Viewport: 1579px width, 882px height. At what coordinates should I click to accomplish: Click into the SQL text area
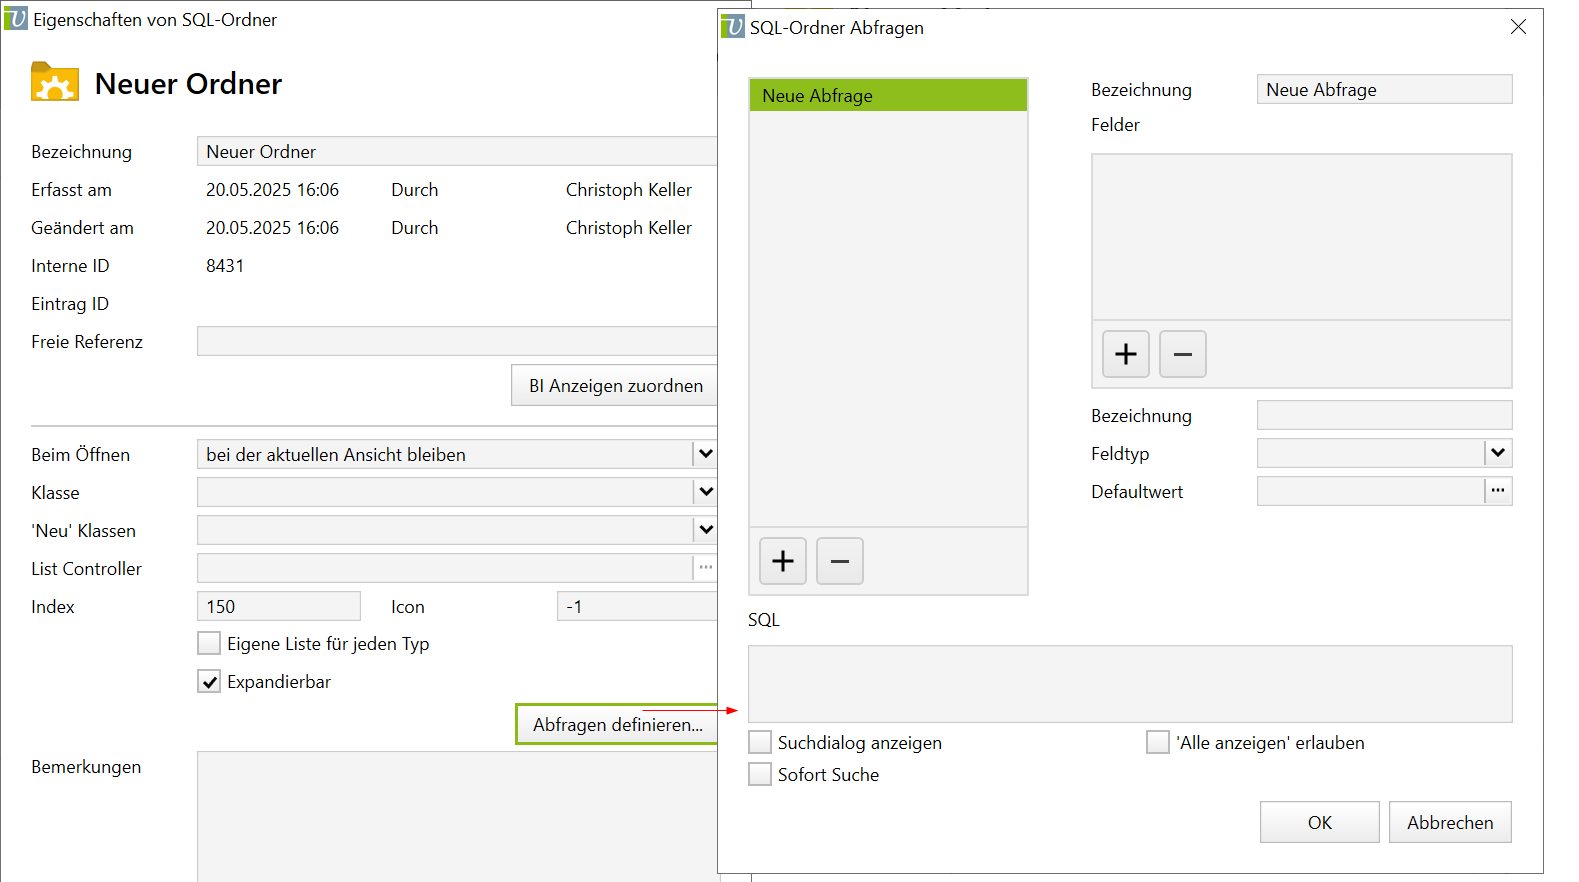click(x=1129, y=684)
